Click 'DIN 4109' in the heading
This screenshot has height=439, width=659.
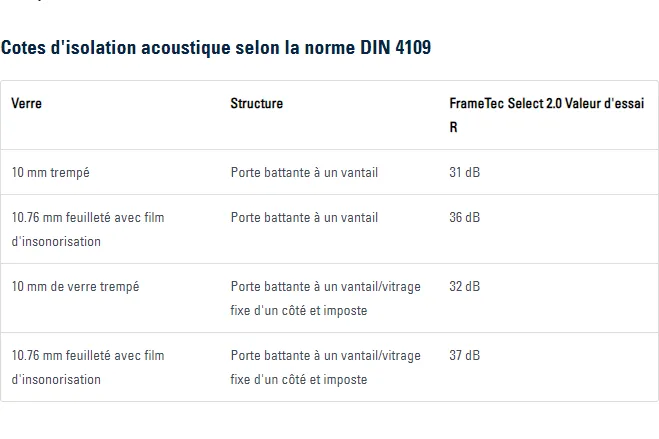click(399, 47)
